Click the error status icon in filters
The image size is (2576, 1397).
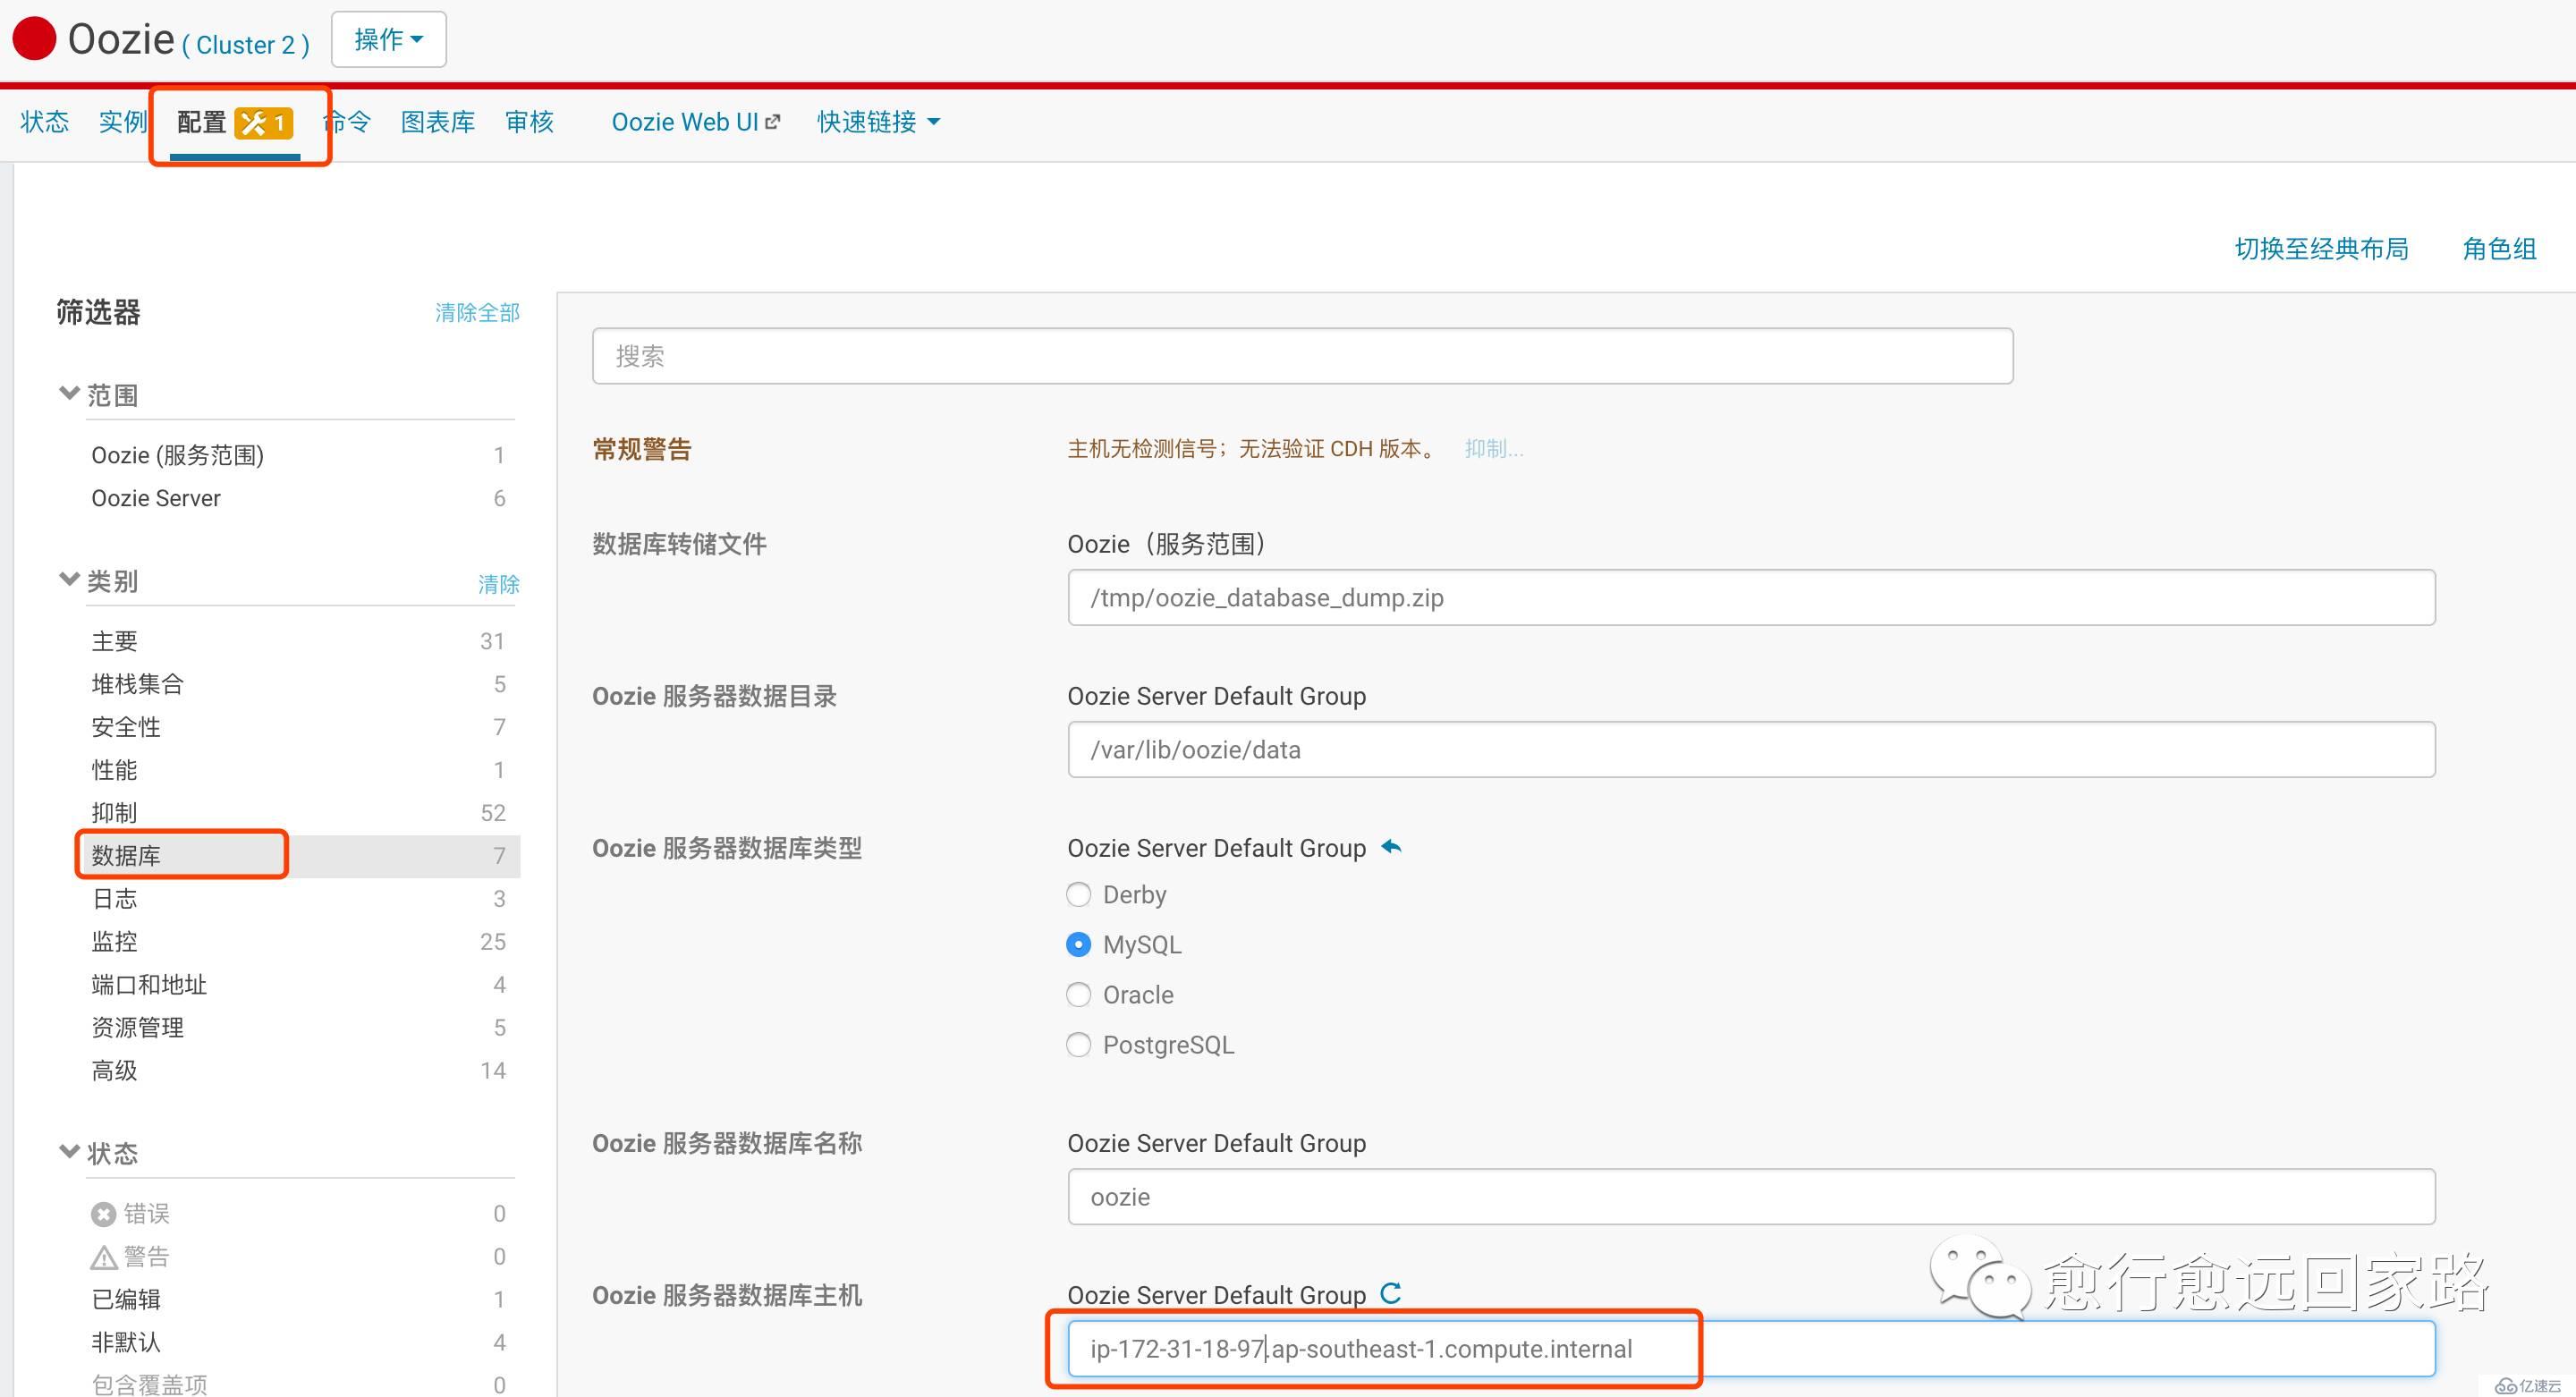pyautogui.click(x=103, y=1214)
